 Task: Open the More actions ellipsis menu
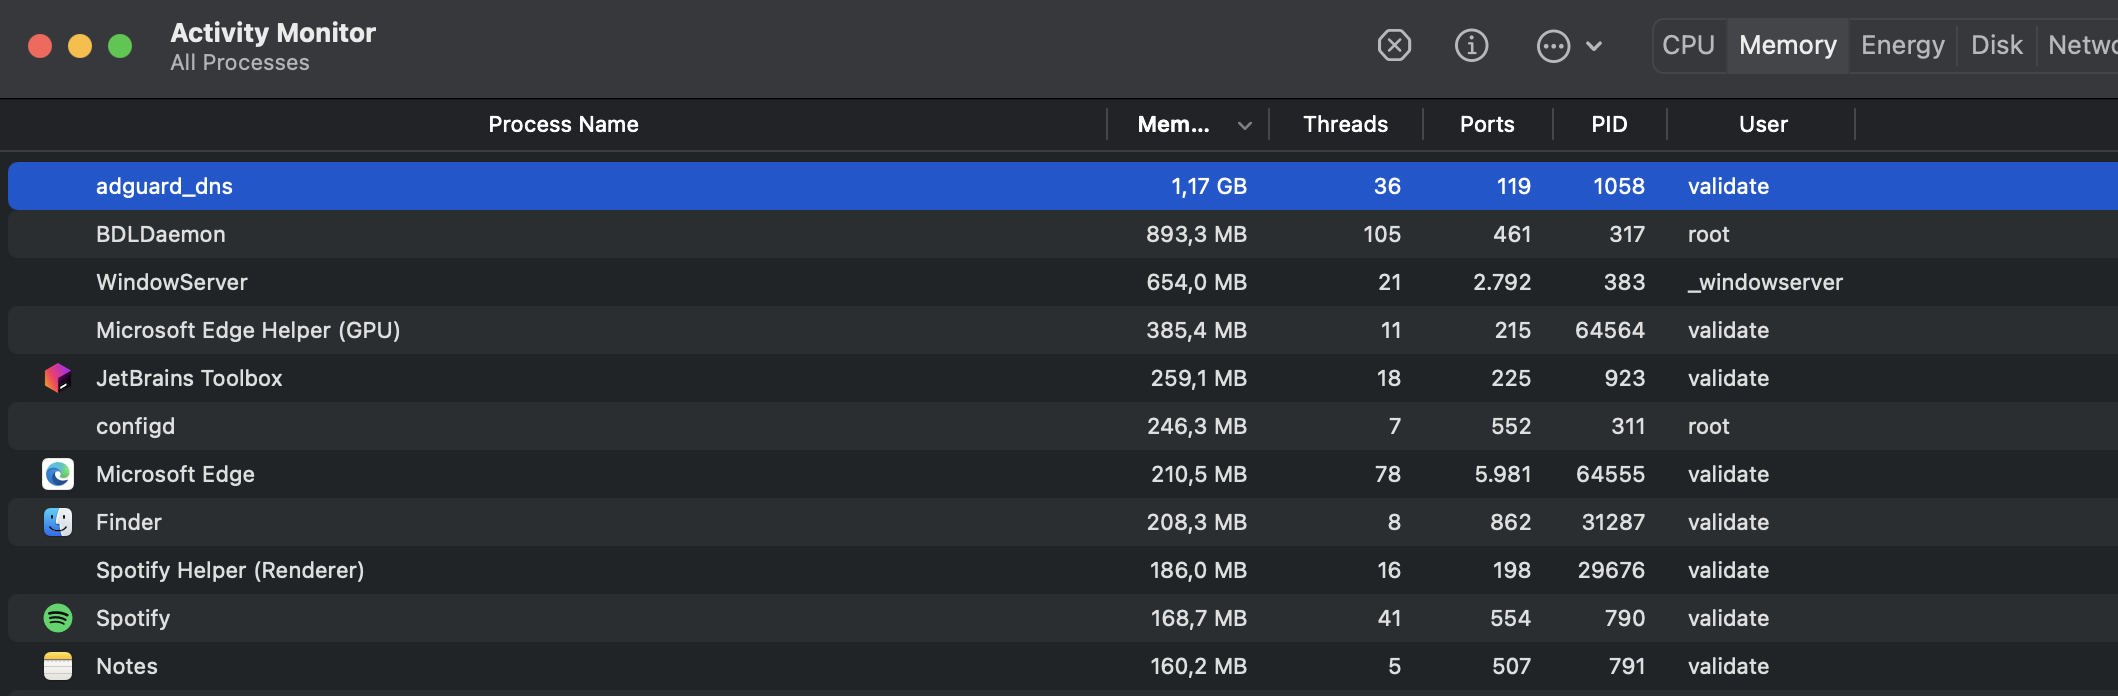pyautogui.click(x=1553, y=46)
